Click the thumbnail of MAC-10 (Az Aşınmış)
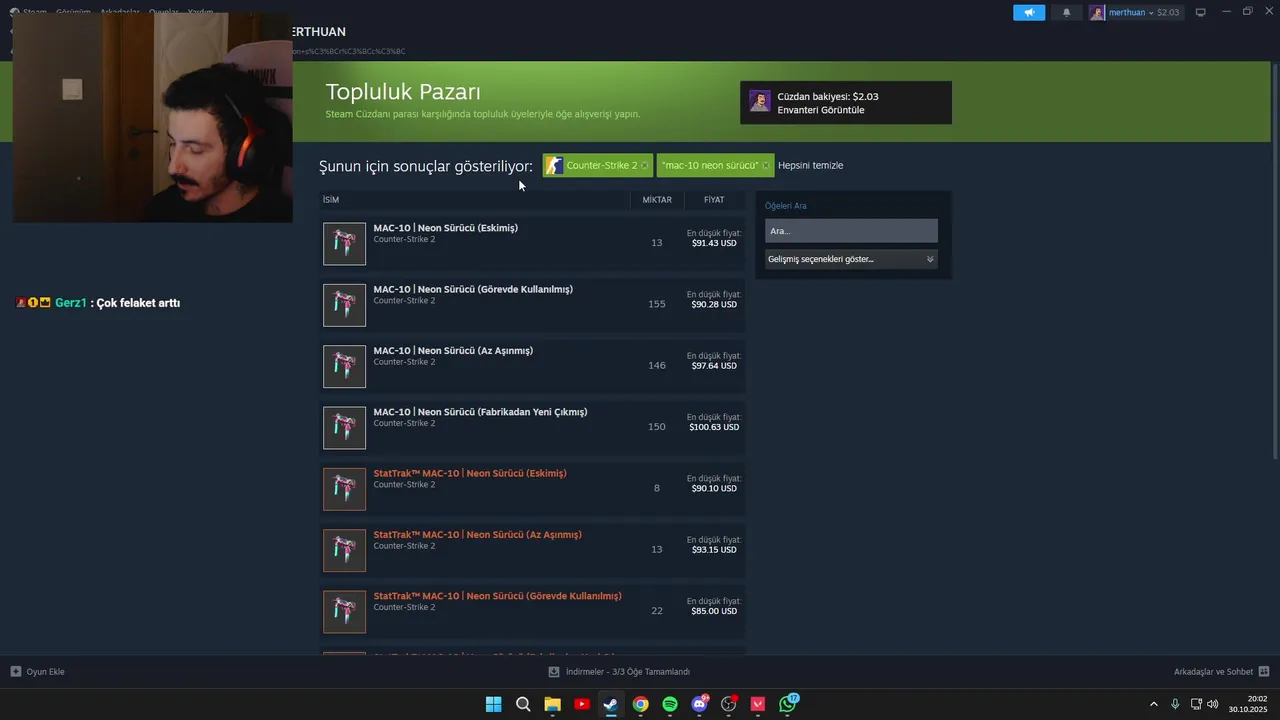The image size is (1280, 720). point(344,366)
